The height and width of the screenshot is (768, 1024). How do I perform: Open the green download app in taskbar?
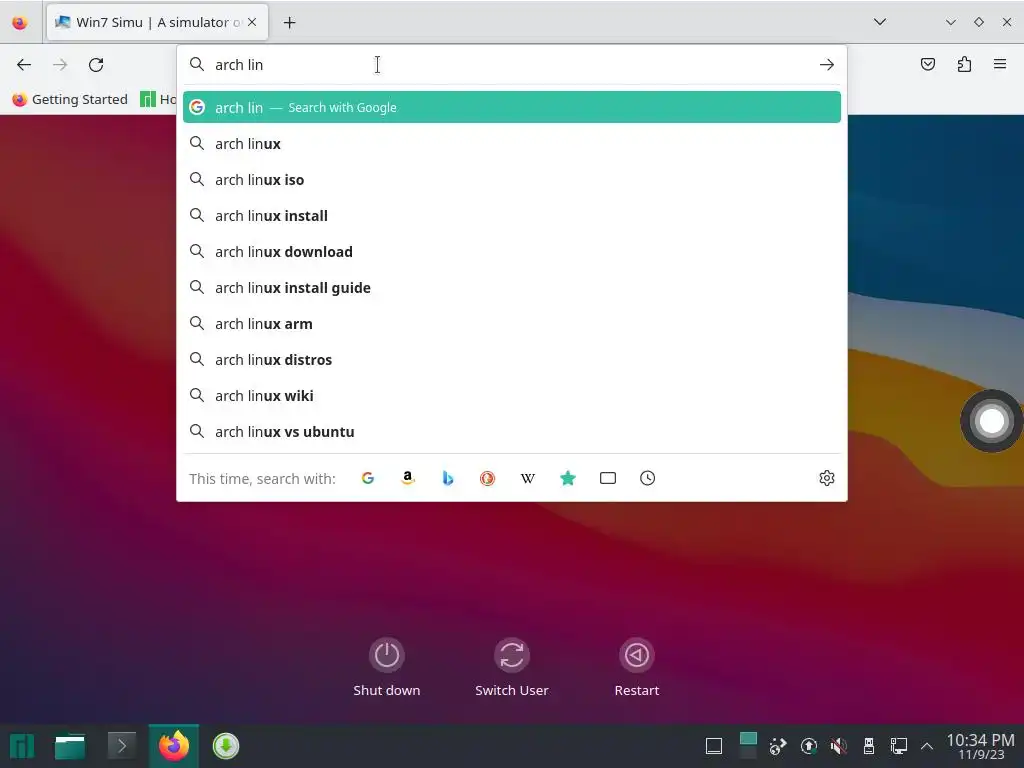tap(226, 746)
